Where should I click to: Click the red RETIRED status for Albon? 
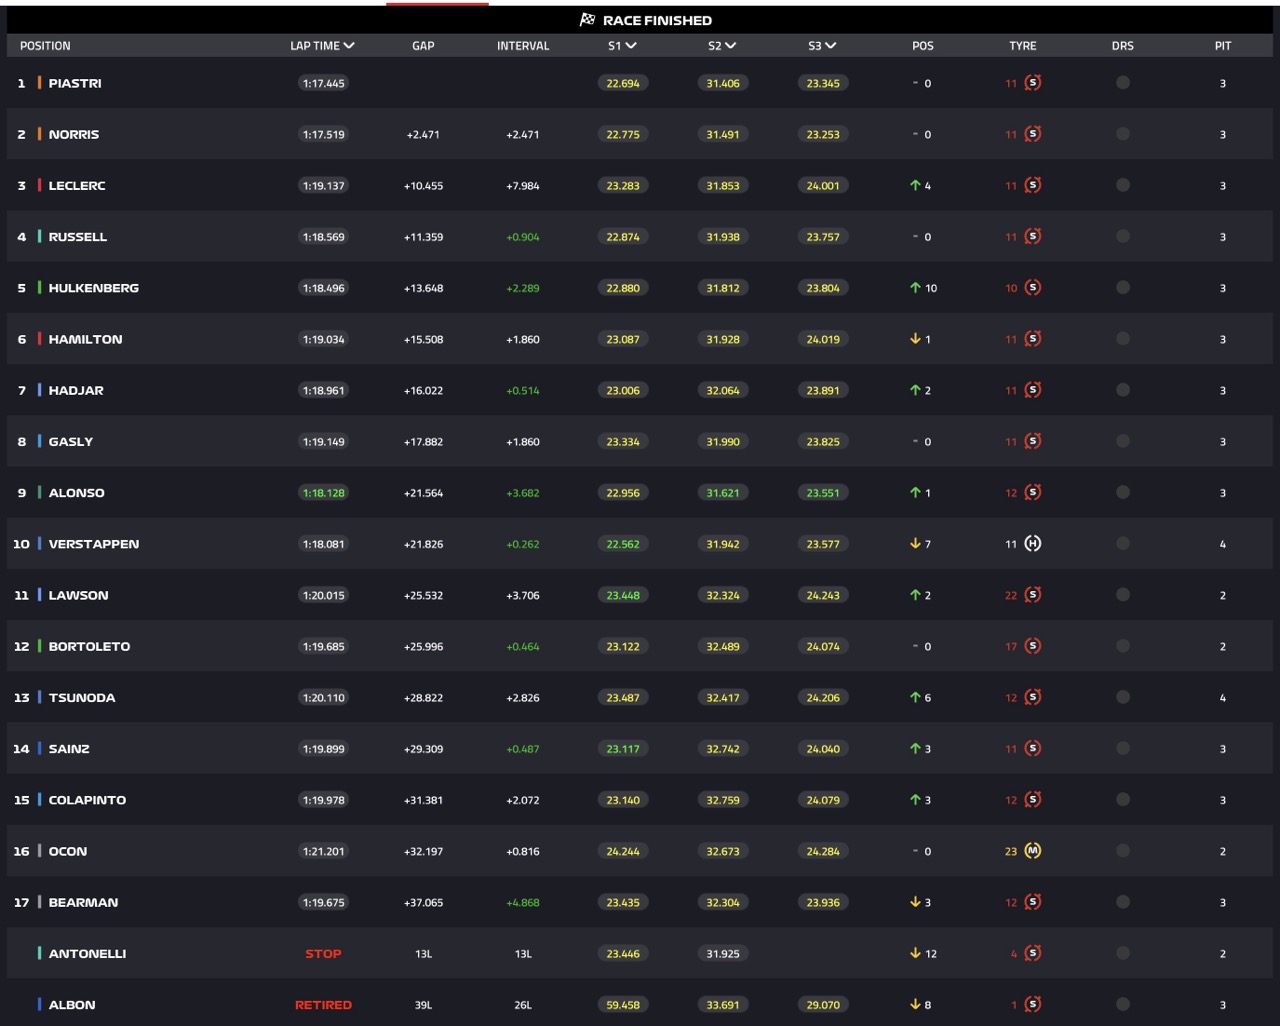tap(323, 1004)
